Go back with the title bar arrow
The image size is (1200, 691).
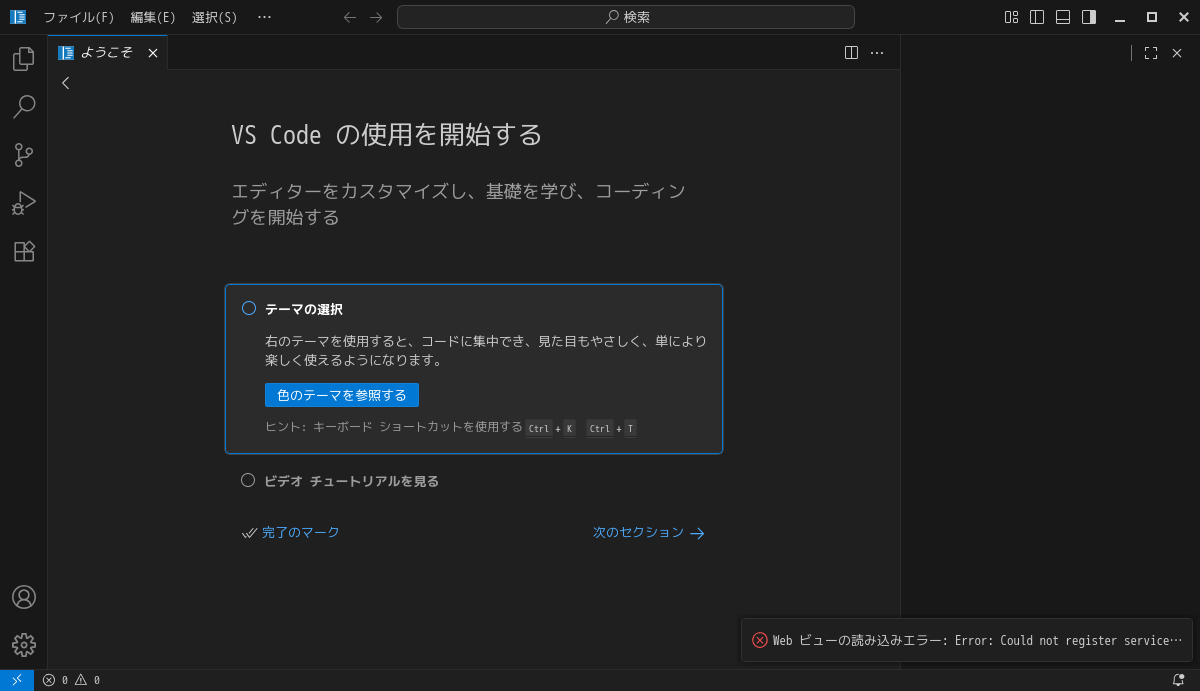[x=350, y=17]
